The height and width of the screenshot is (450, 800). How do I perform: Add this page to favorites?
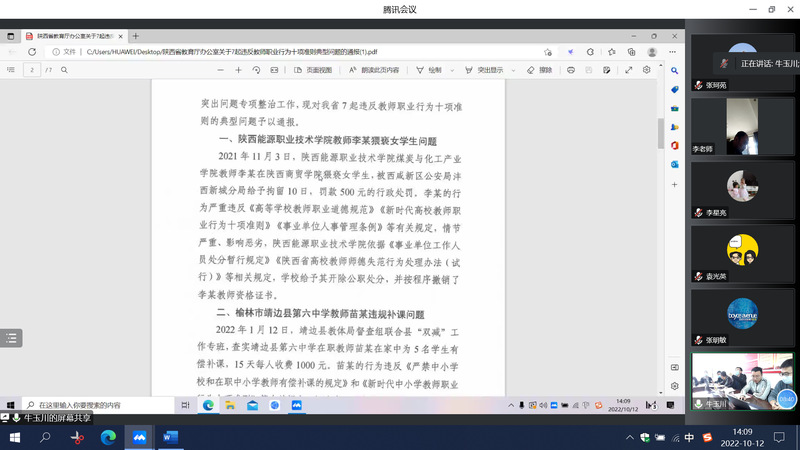pos(548,52)
